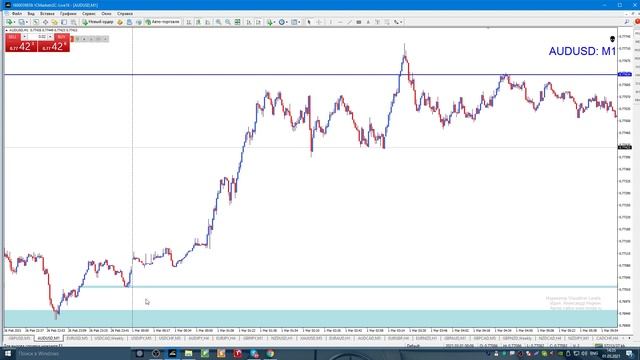Toggle chart shift from right border
Viewport: 640px width, 360px height.
(258, 22)
